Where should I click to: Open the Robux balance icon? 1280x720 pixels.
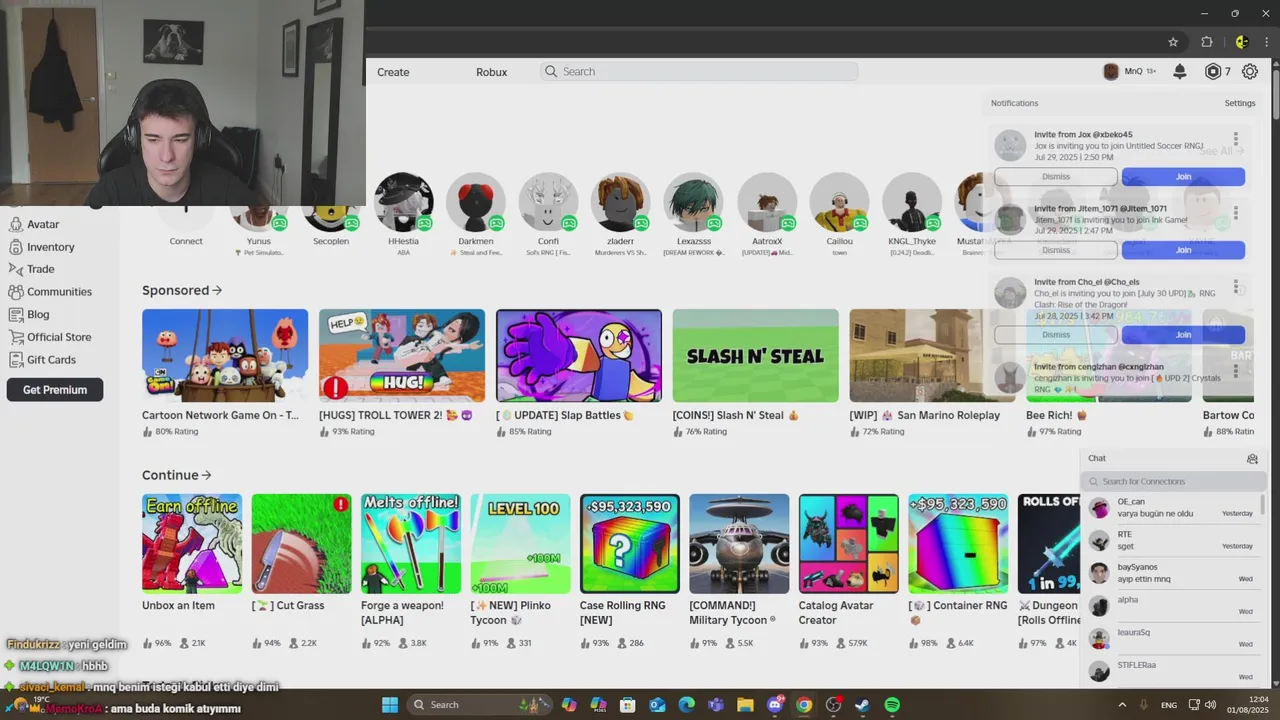point(1213,72)
